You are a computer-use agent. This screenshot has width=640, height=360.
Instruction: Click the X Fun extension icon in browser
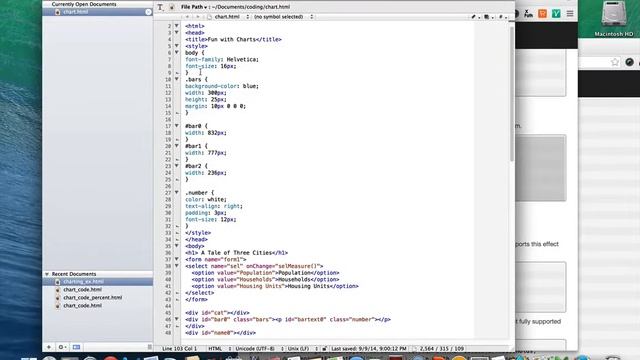pyautogui.click(x=528, y=13)
